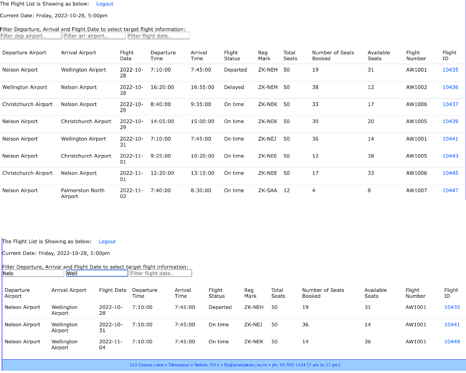
Task: Open flight ID 10439 link
Action: coord(450,121)
